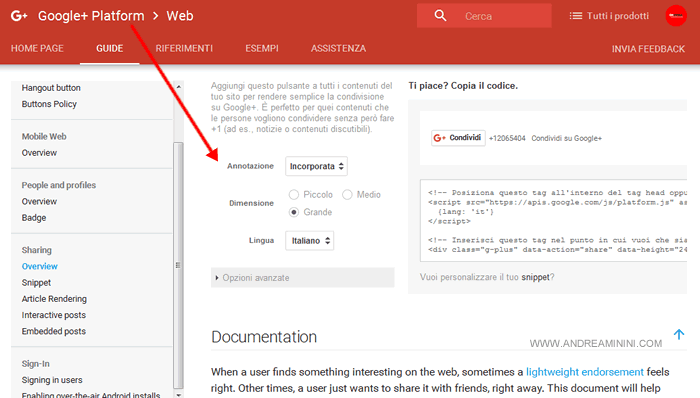Open the ASSISTENZA tab
Screen dimensions: 700x398
[338, 48]
